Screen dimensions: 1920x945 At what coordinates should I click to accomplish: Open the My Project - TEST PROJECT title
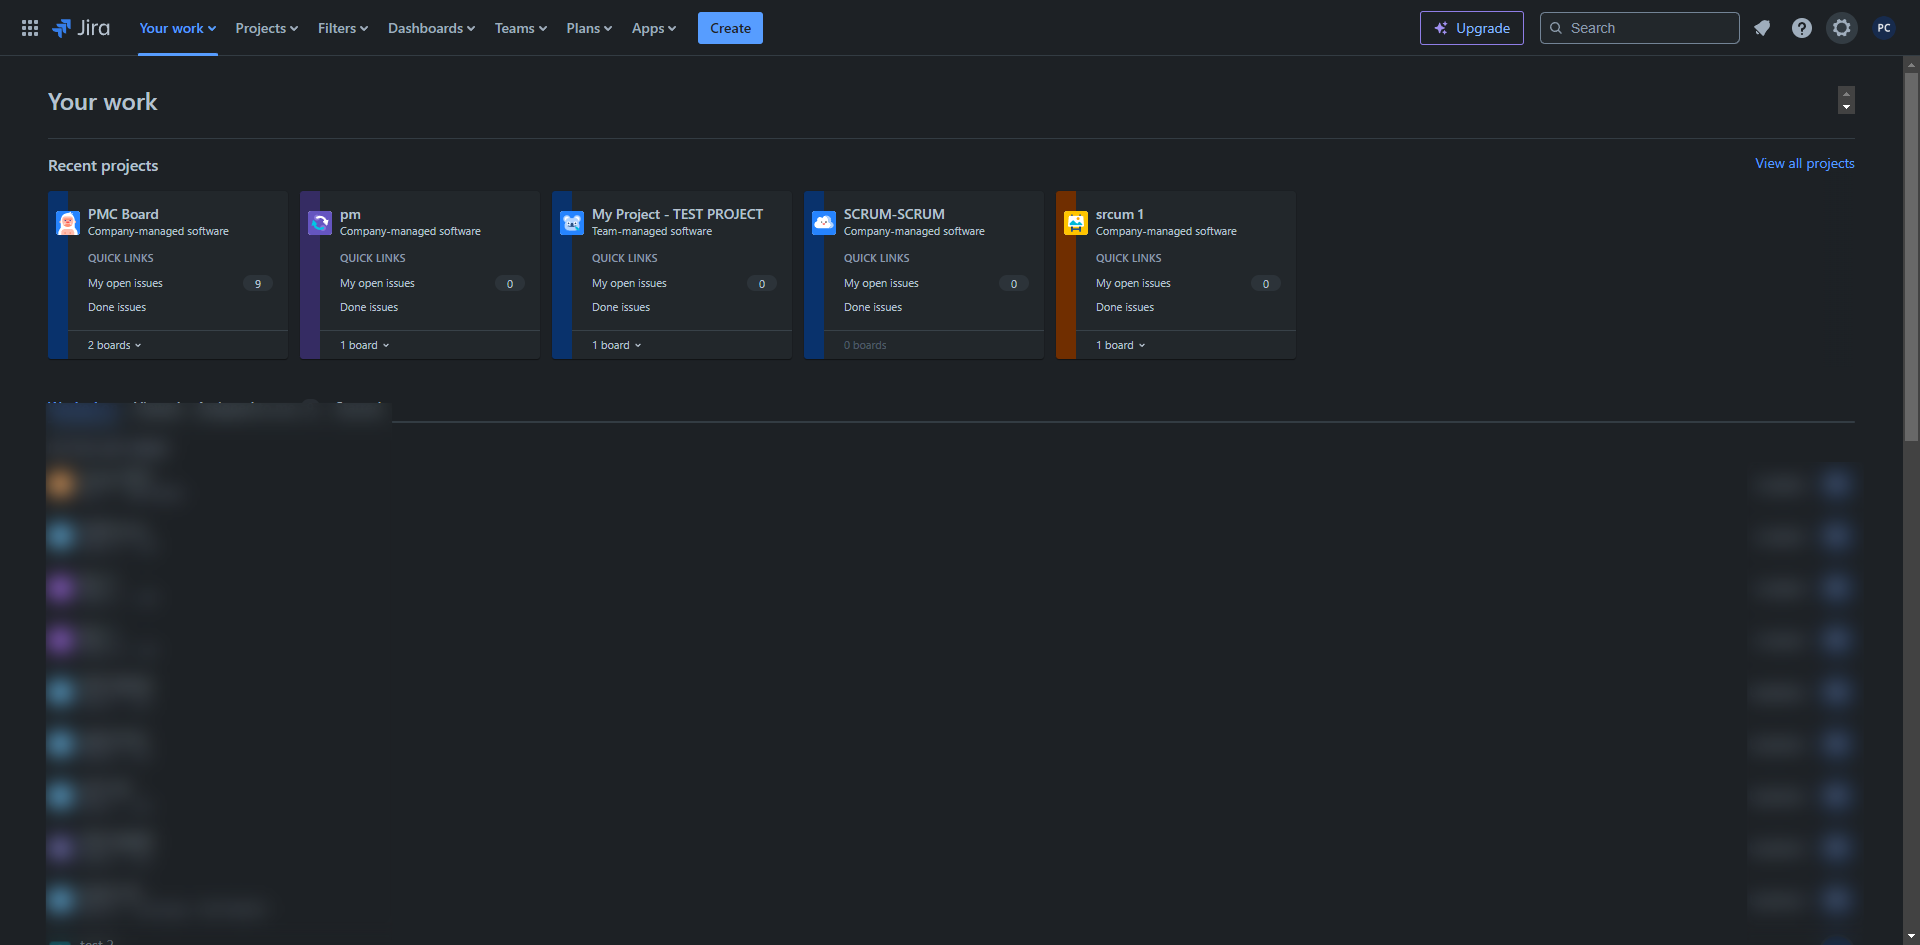pyautogui.click(x=677, y=214)
